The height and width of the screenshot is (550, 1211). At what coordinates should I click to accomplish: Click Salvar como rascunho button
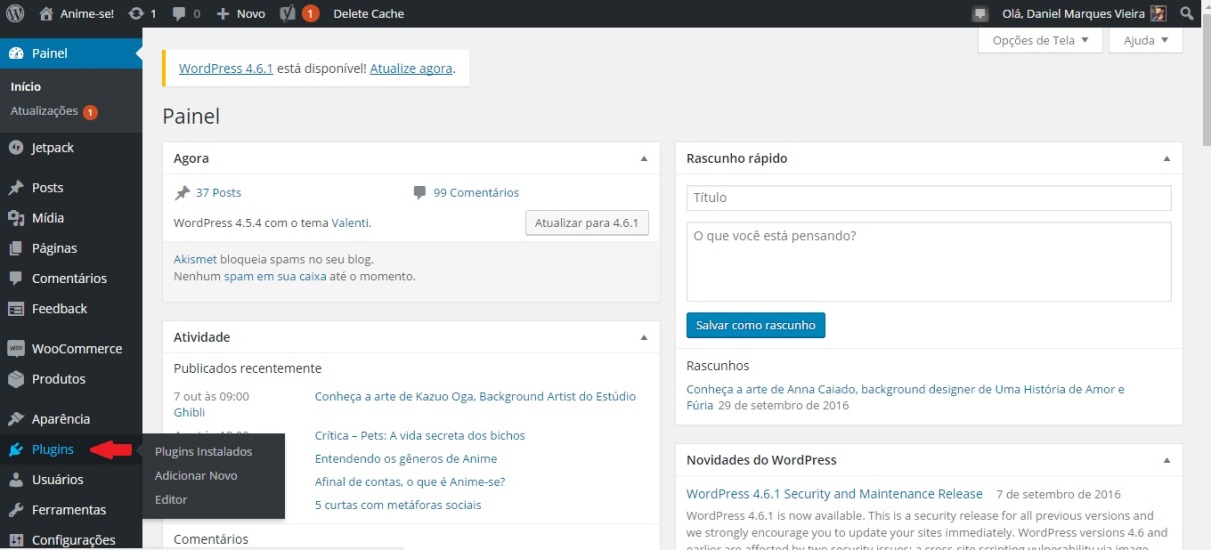coord(756,325)
